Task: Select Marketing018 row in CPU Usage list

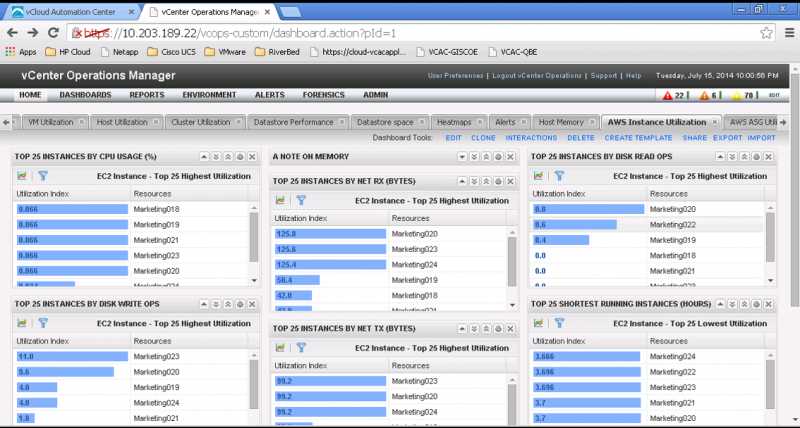Action: pyautogui.click(x=133, y=209)
